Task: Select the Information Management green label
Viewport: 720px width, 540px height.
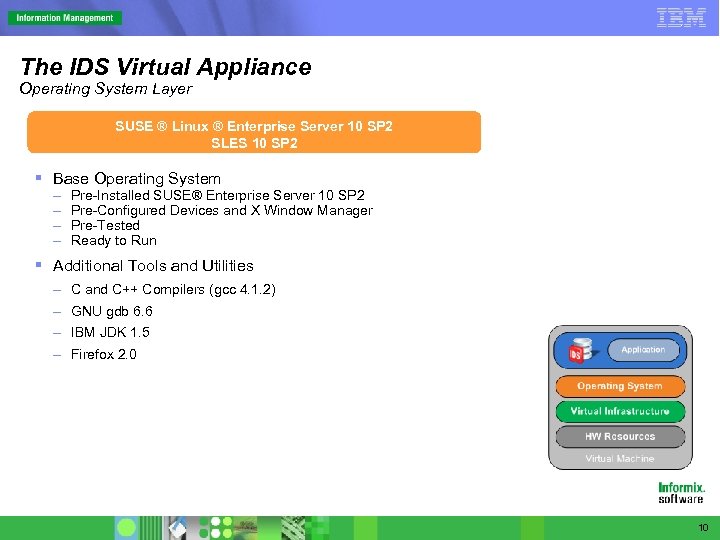Action: pyautogui.click(x=65, y=18)
